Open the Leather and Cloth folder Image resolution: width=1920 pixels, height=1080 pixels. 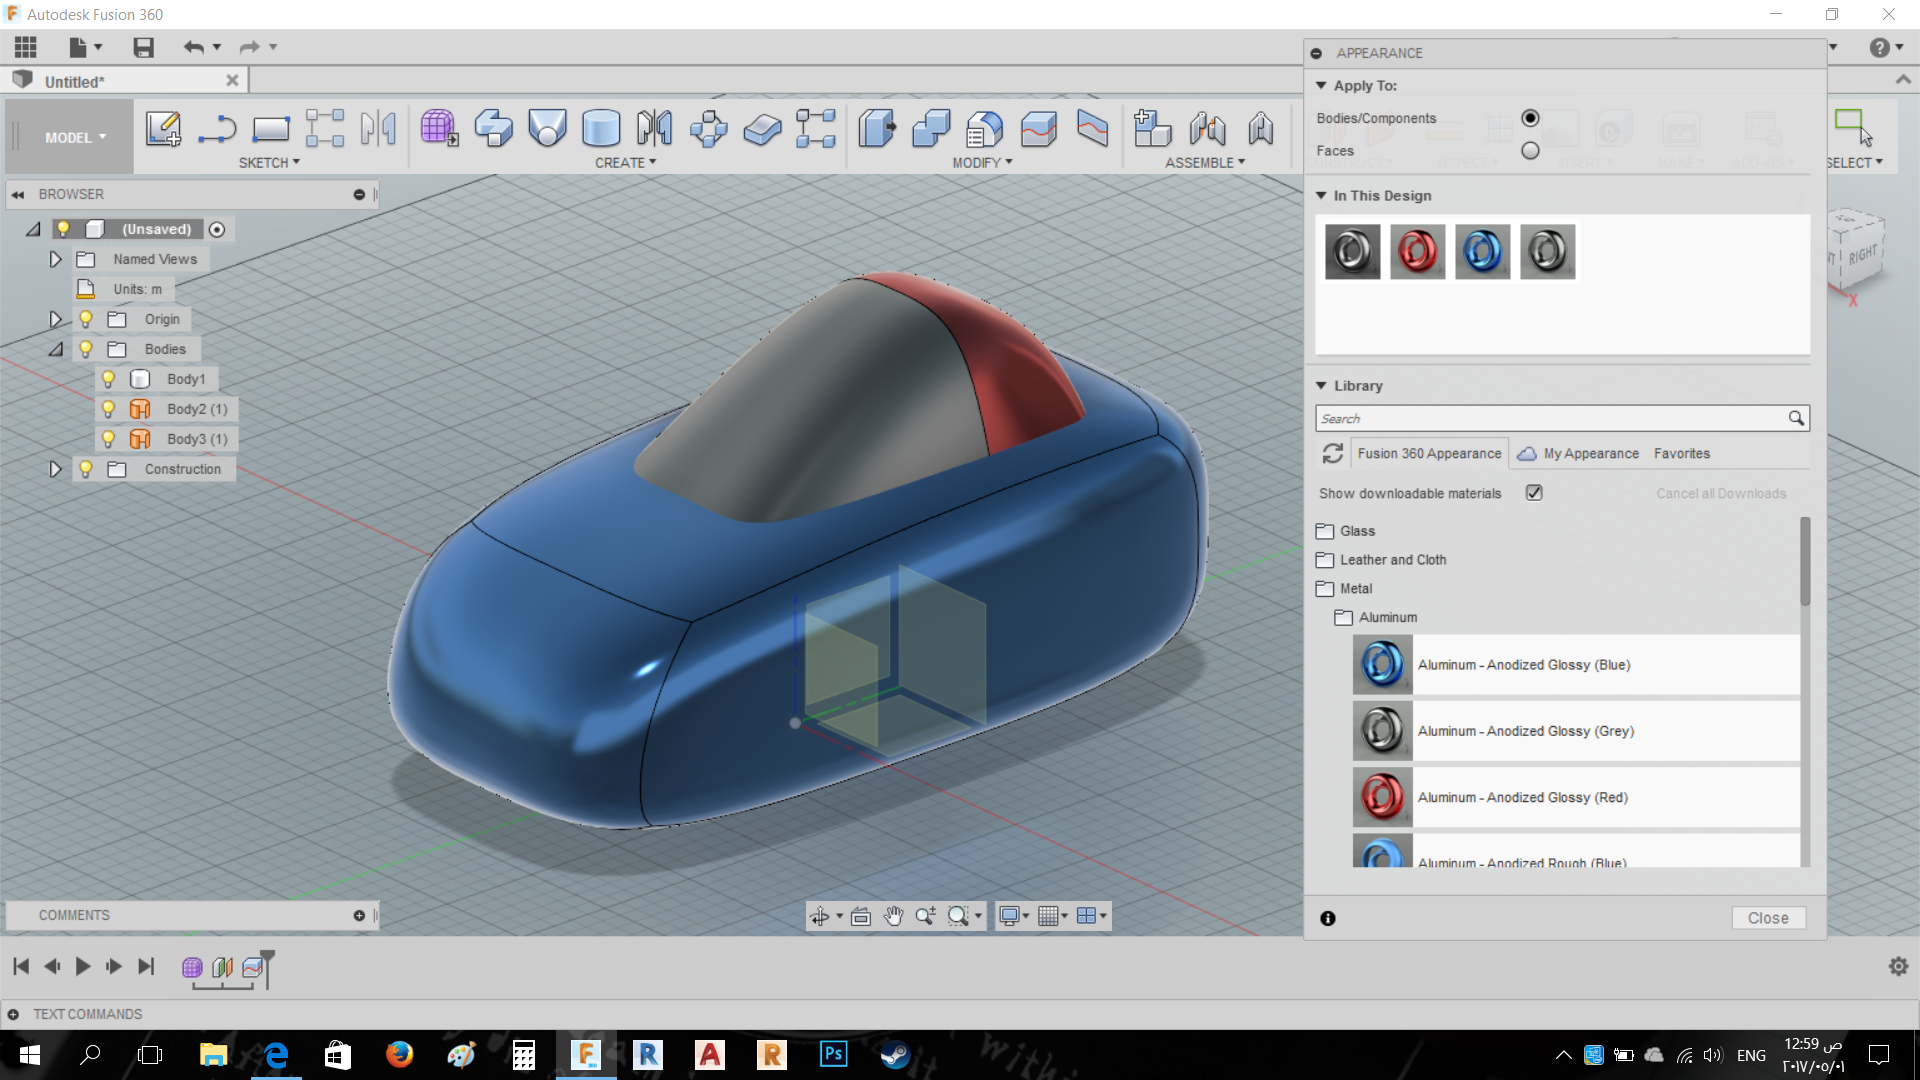click(1381, 560)
